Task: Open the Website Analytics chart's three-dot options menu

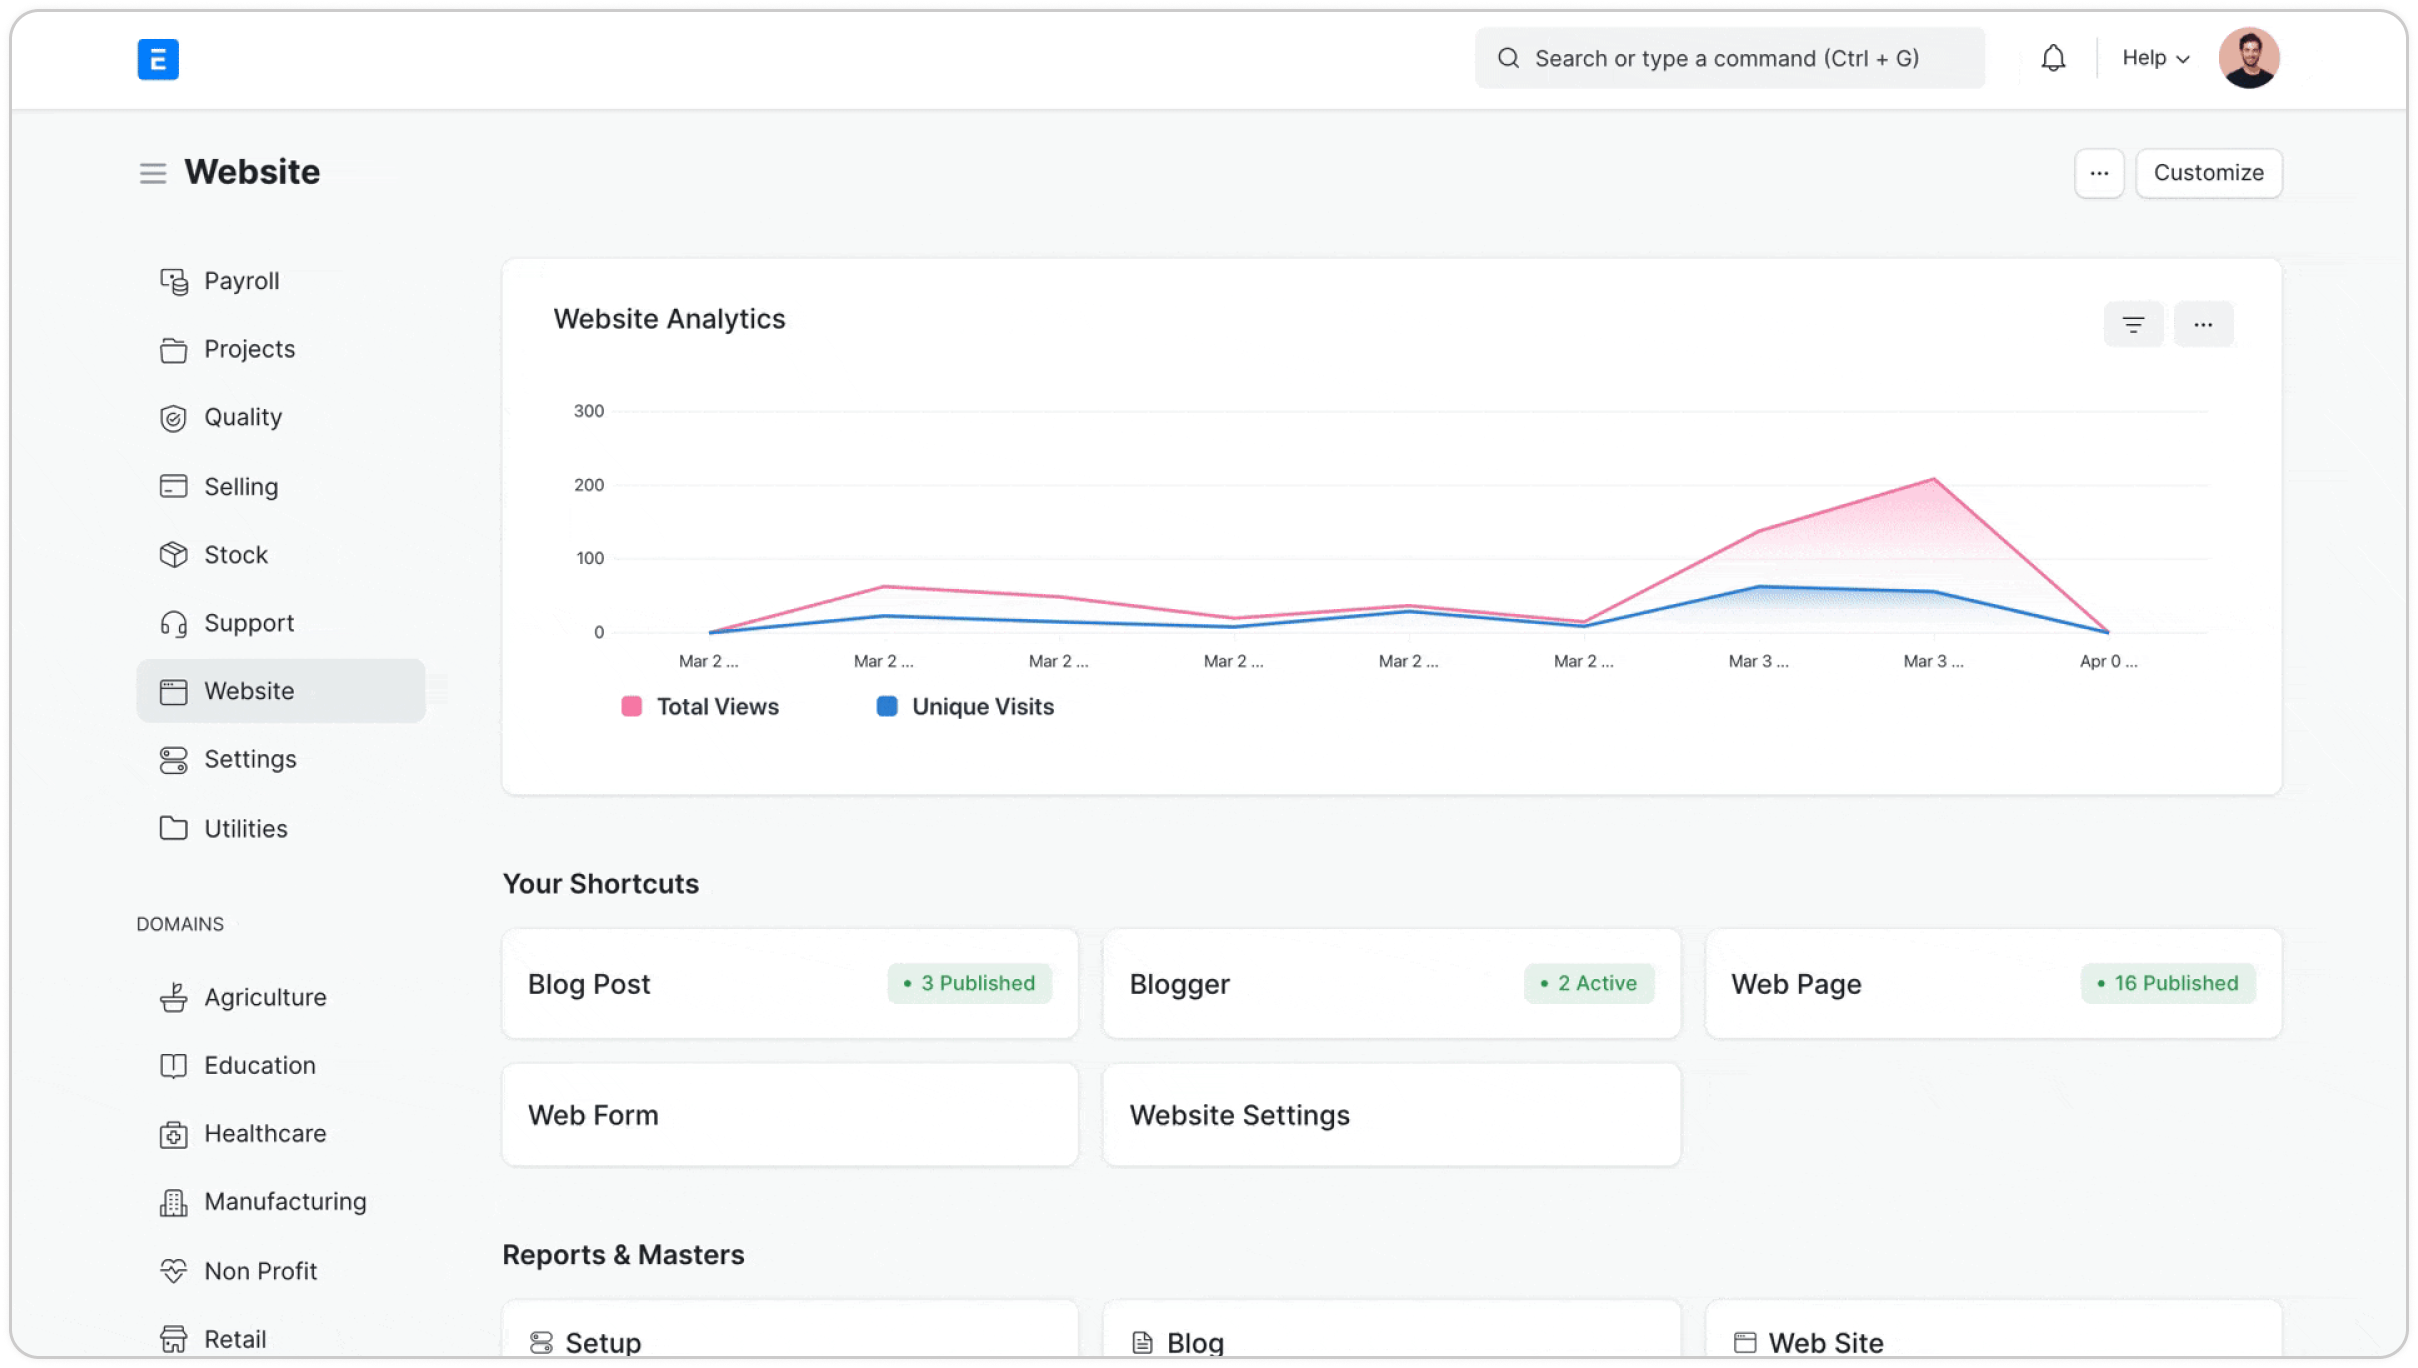Action: click(2203, 324)
